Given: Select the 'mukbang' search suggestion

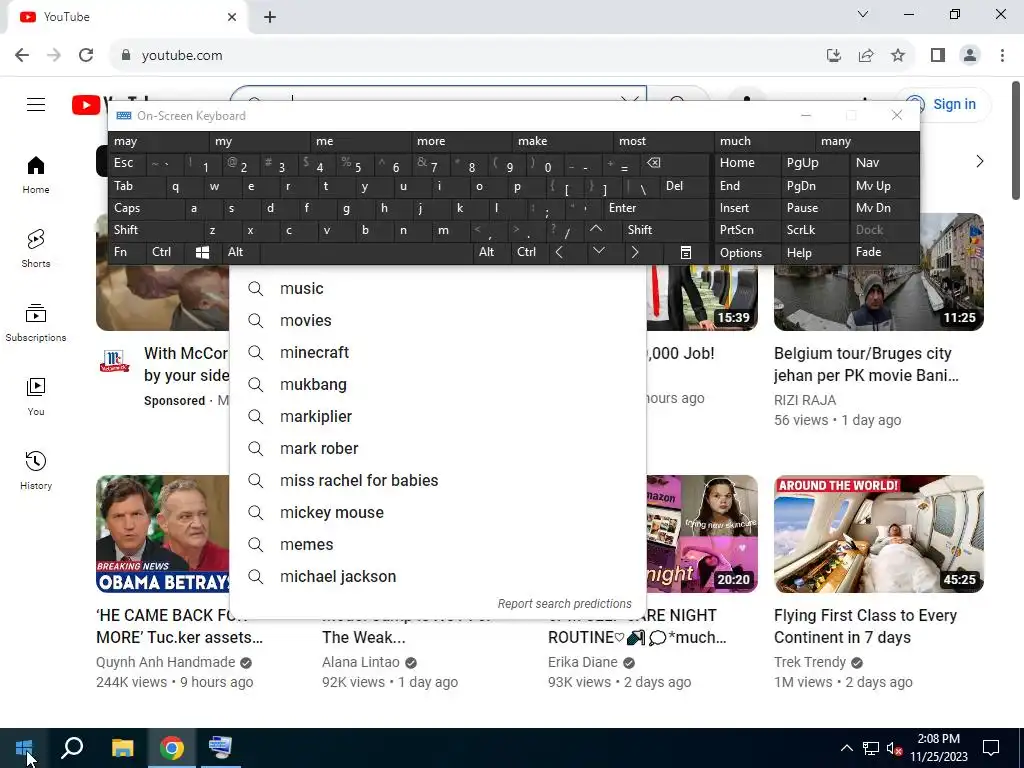Looking at the screenshot, I should click(438, 385).
